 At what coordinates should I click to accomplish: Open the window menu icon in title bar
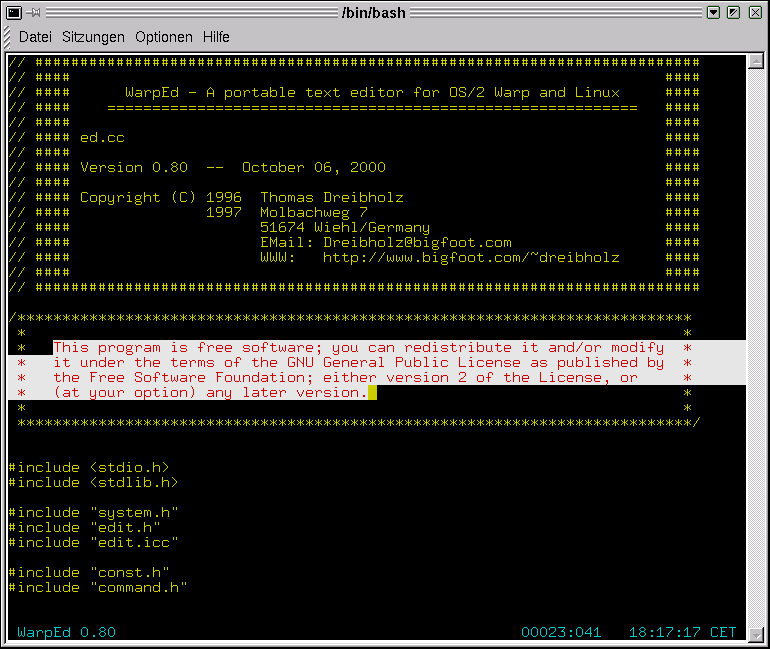tap(14, 12)
